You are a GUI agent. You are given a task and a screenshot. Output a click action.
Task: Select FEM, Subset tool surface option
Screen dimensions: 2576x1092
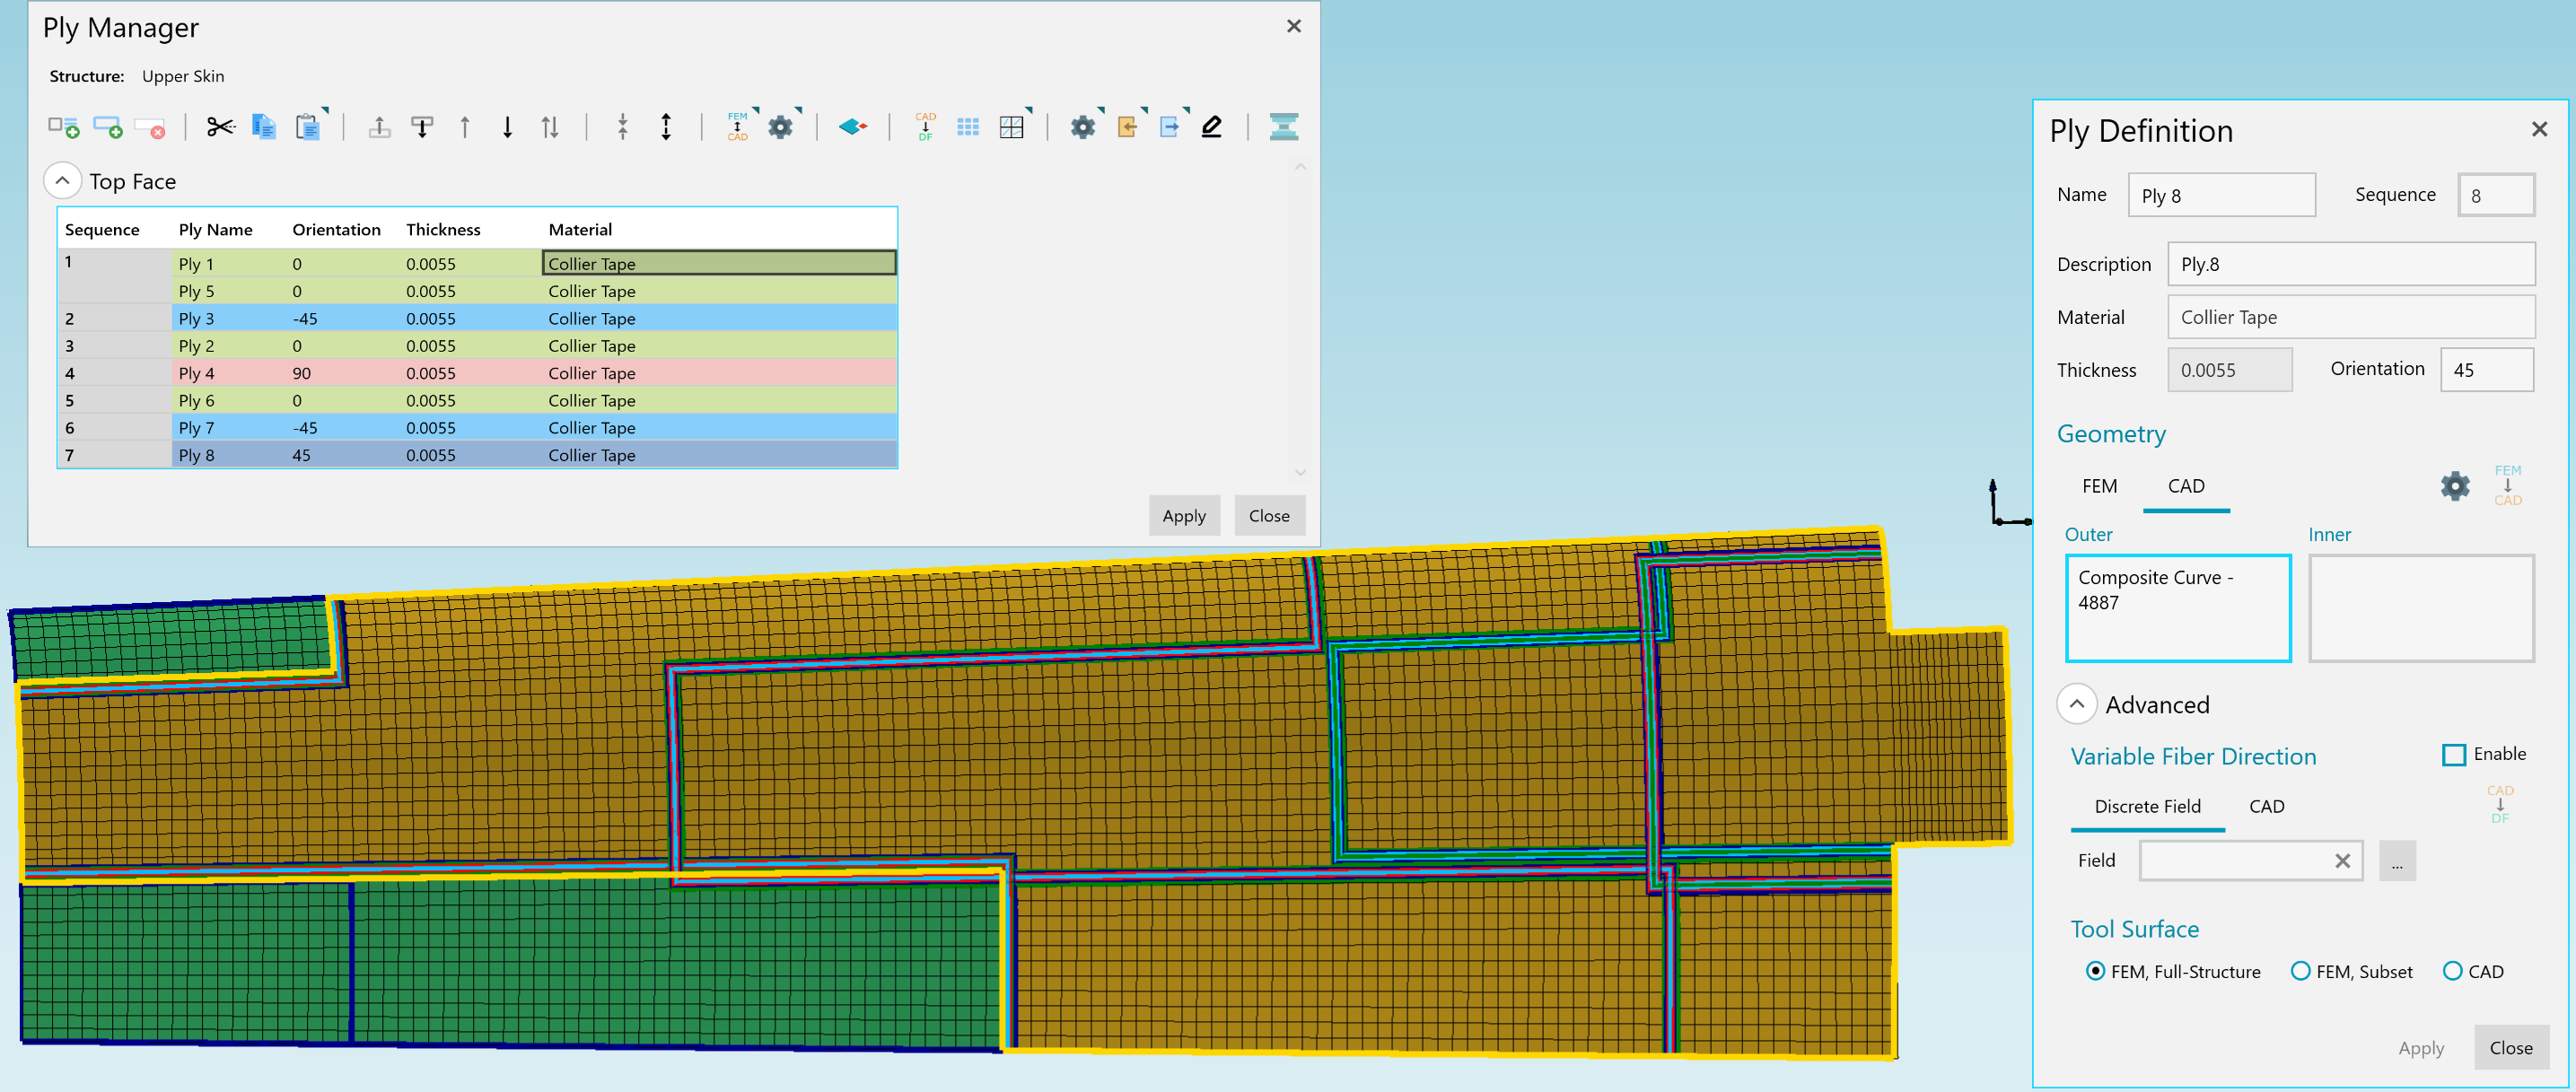(x=2300, y=971)
